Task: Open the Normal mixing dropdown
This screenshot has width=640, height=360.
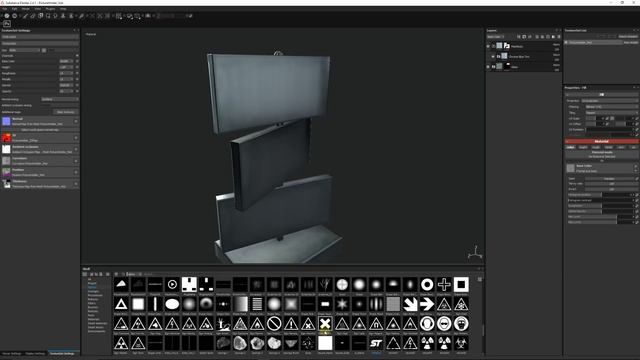Action: (60, 99)
